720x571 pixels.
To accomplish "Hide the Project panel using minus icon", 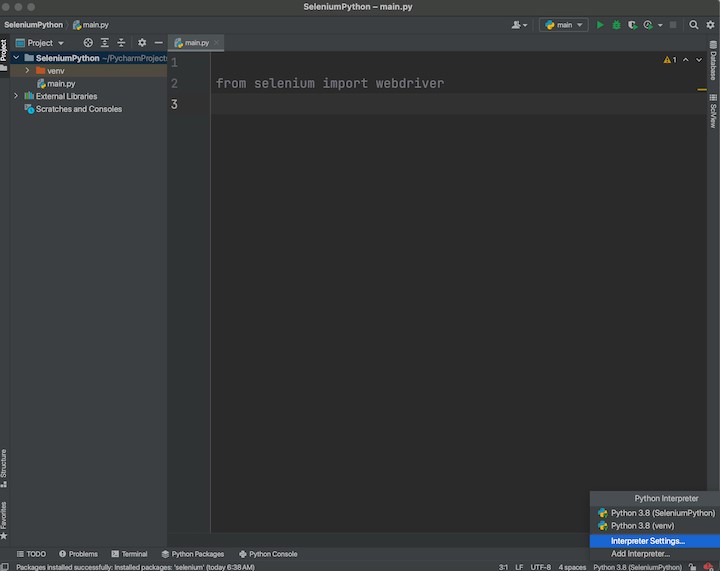I will point(158,43).
